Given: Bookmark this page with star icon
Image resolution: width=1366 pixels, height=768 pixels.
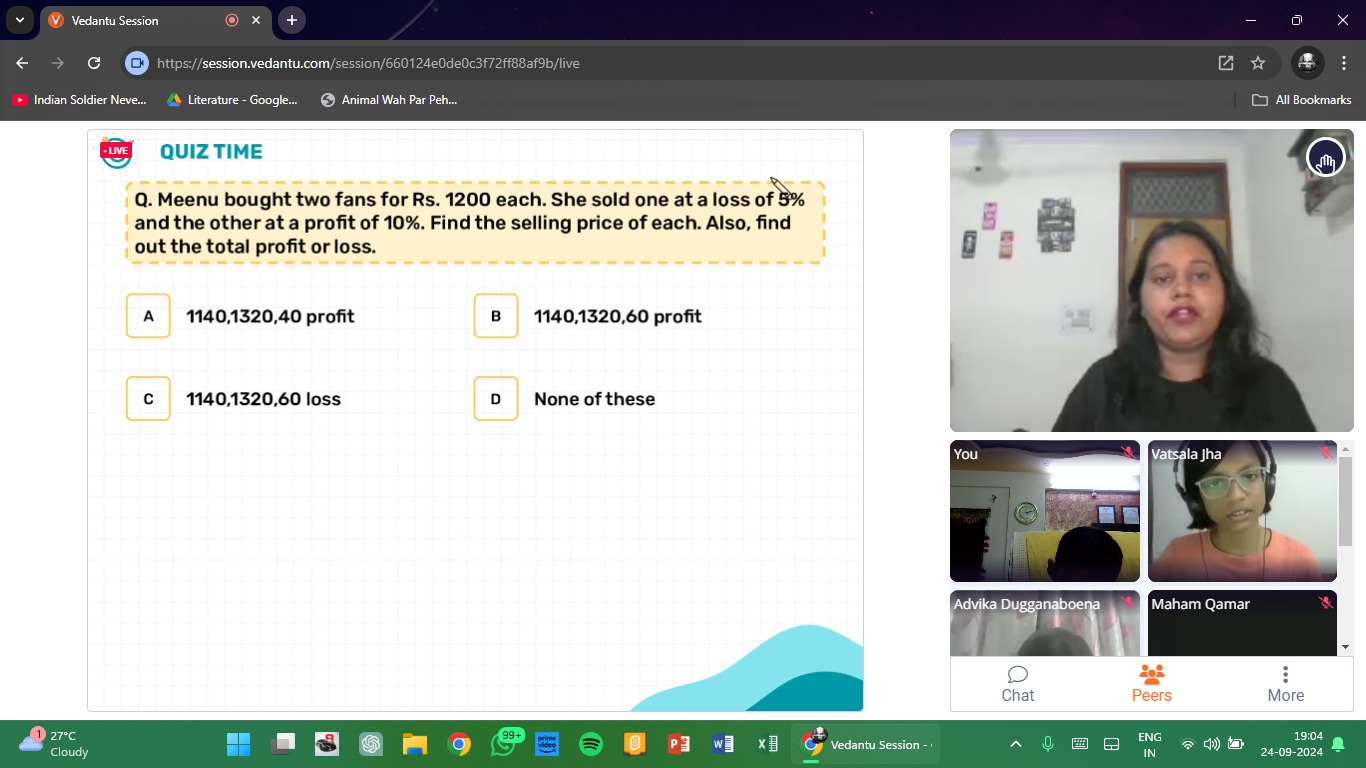Looking at the screenshot, I should pos(1258,63).
